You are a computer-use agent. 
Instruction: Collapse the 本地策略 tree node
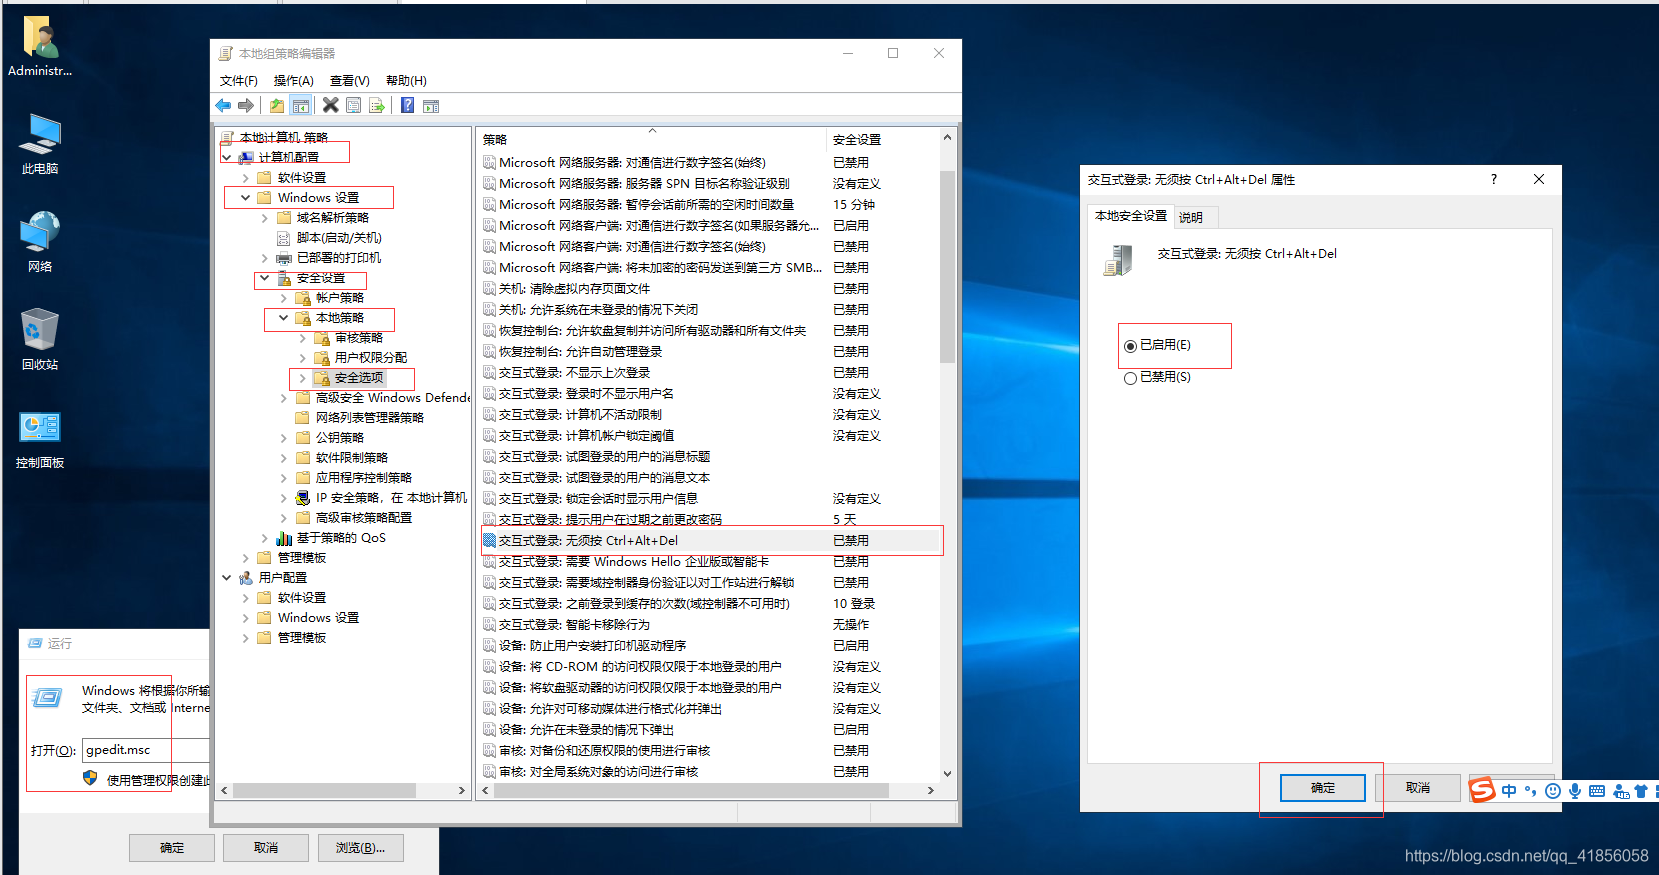pos(284,317)
